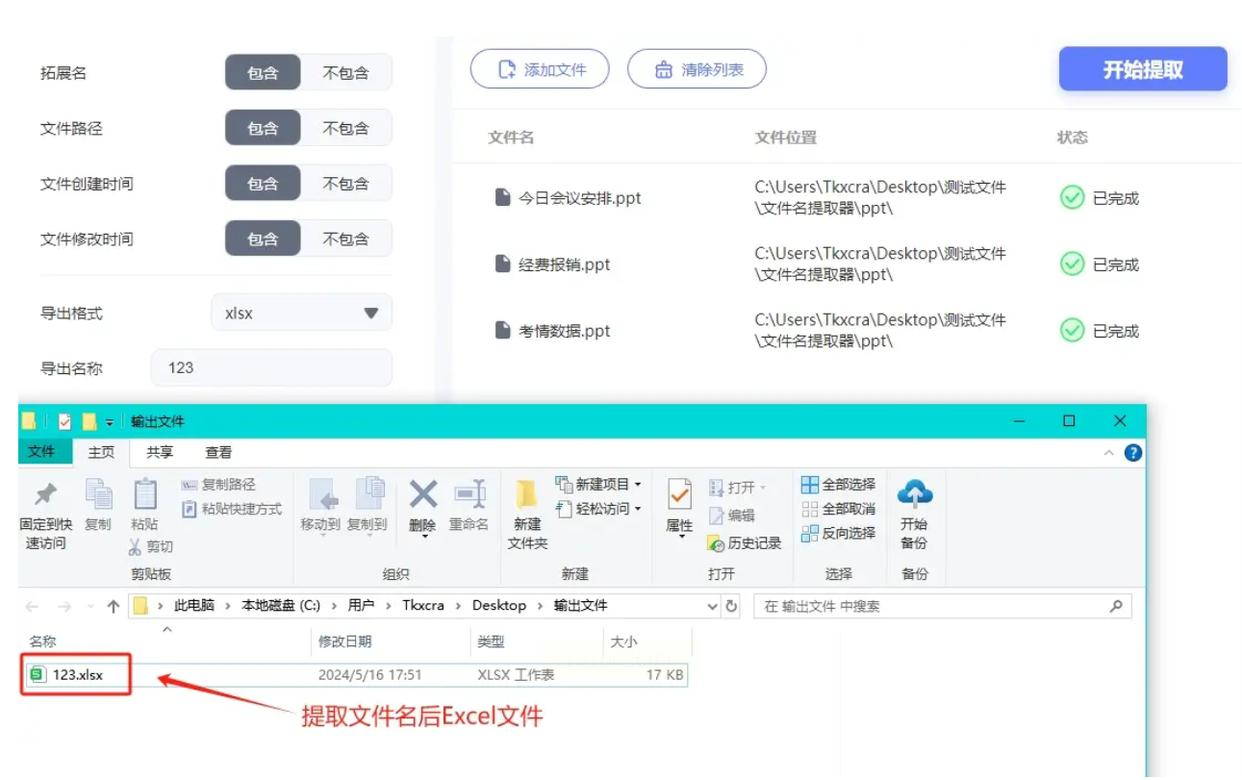Click 全部取消 in ribbon
This screenshot has width=1242, height=780.
click(x=838, y=509)
